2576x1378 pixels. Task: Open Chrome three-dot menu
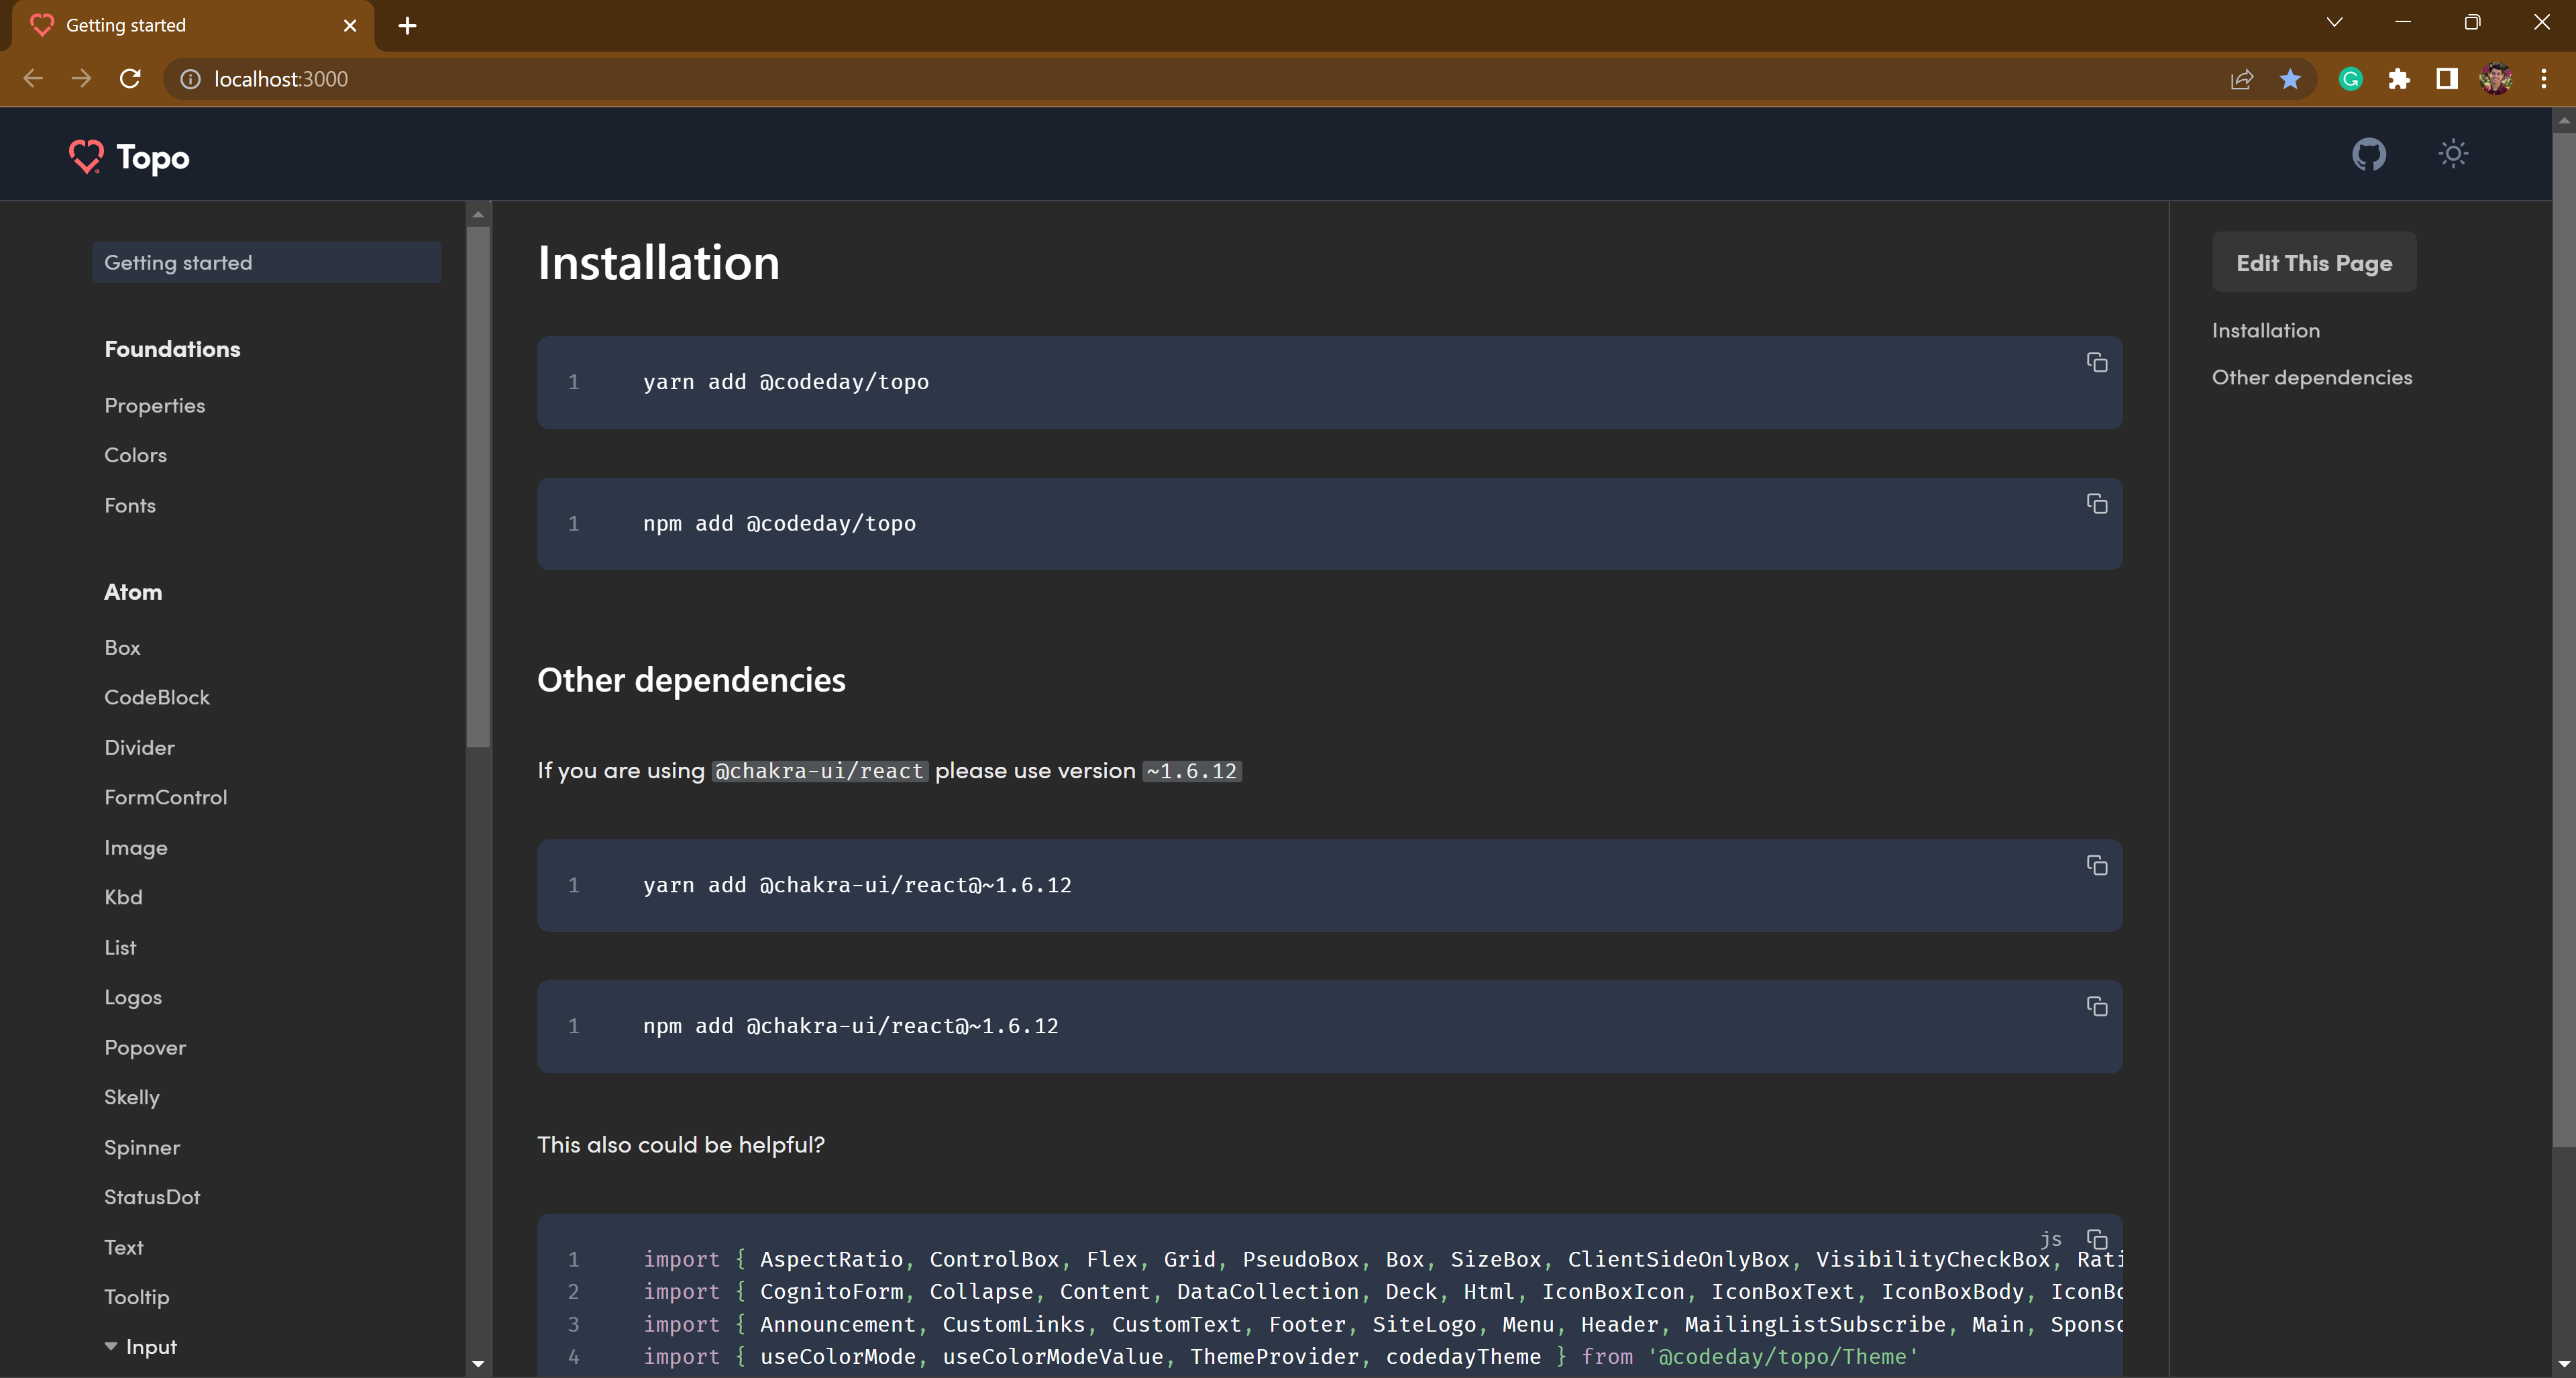[x=2543, y=79]
